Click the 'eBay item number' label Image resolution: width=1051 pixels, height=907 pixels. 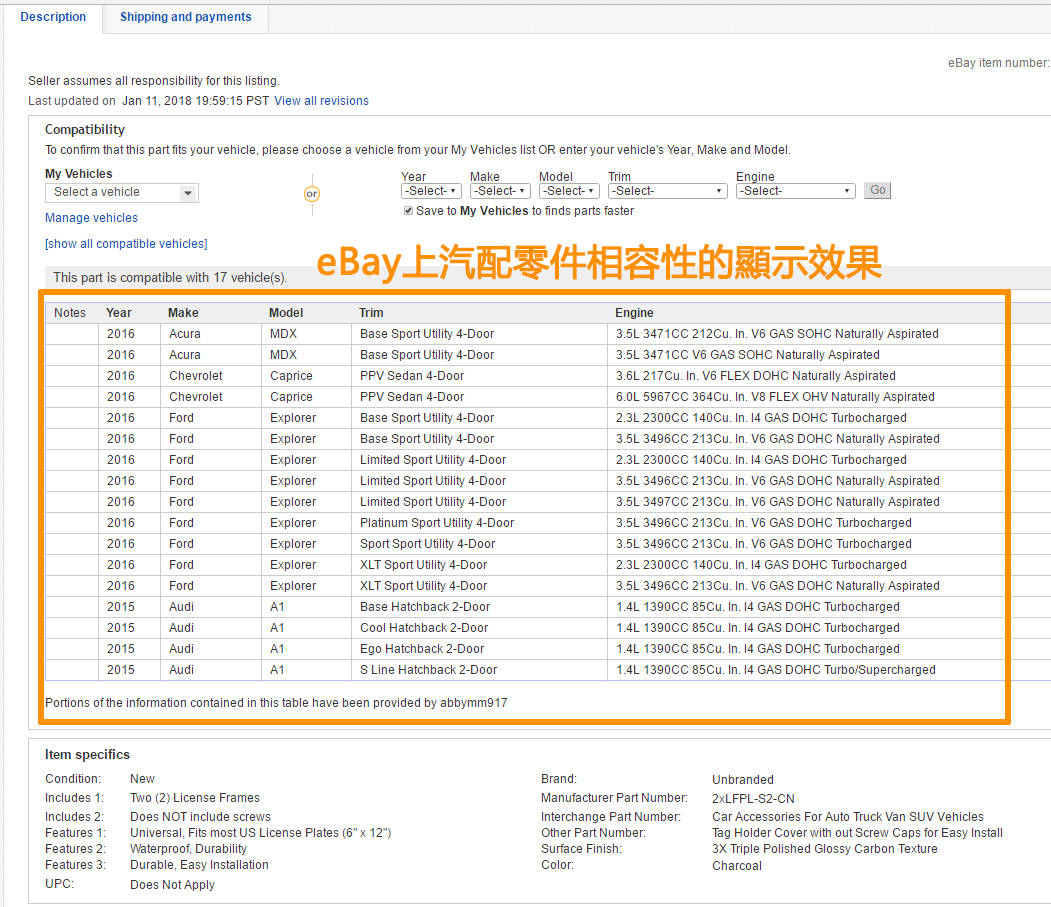(x=999, y=63)
